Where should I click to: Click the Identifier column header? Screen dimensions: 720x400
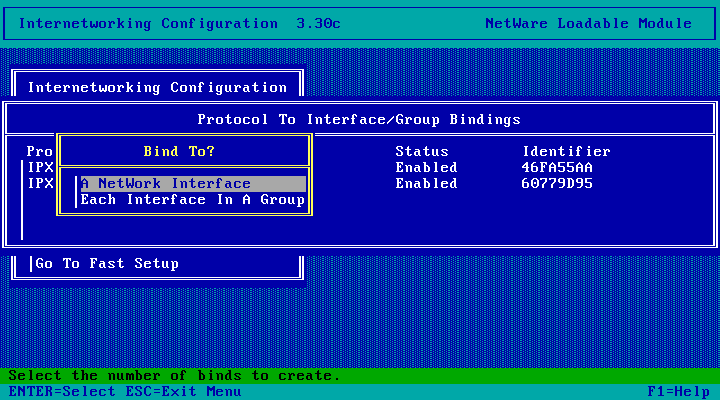click(566, 152)
